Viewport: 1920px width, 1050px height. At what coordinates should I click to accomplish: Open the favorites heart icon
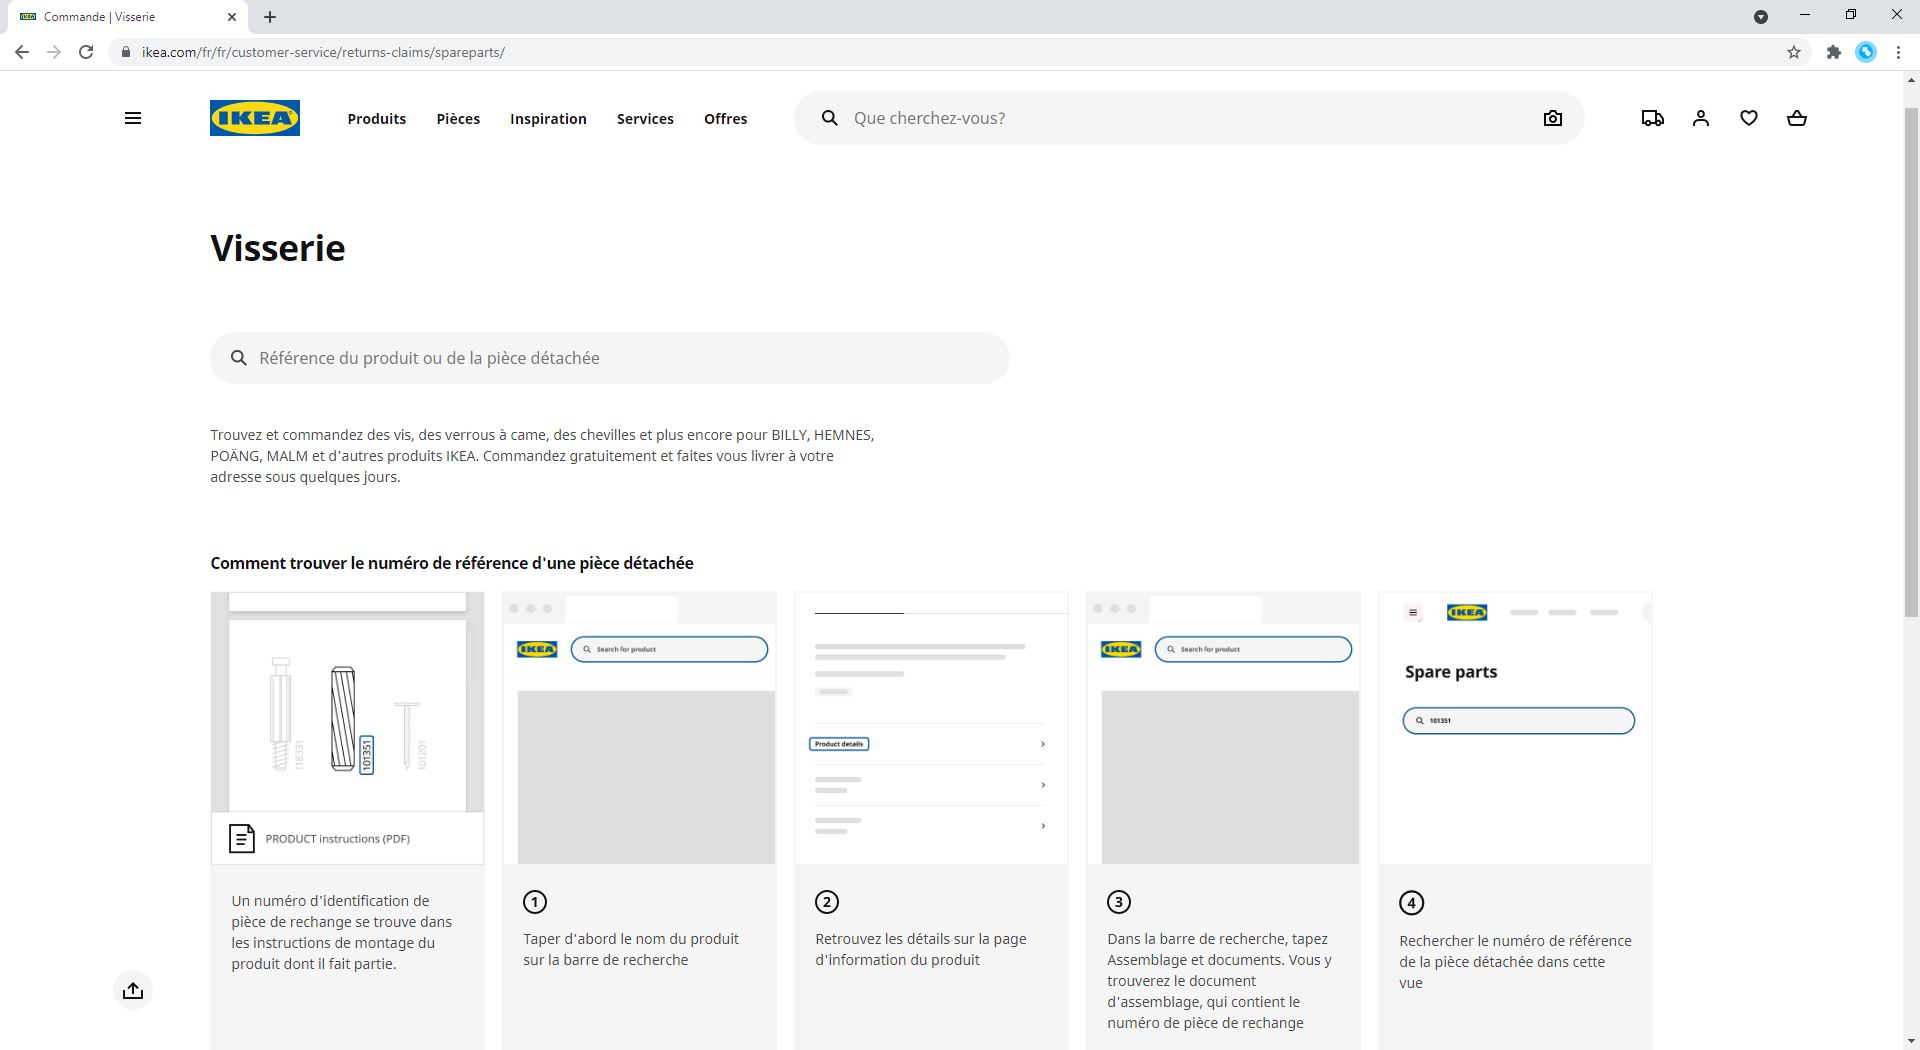1749,118
